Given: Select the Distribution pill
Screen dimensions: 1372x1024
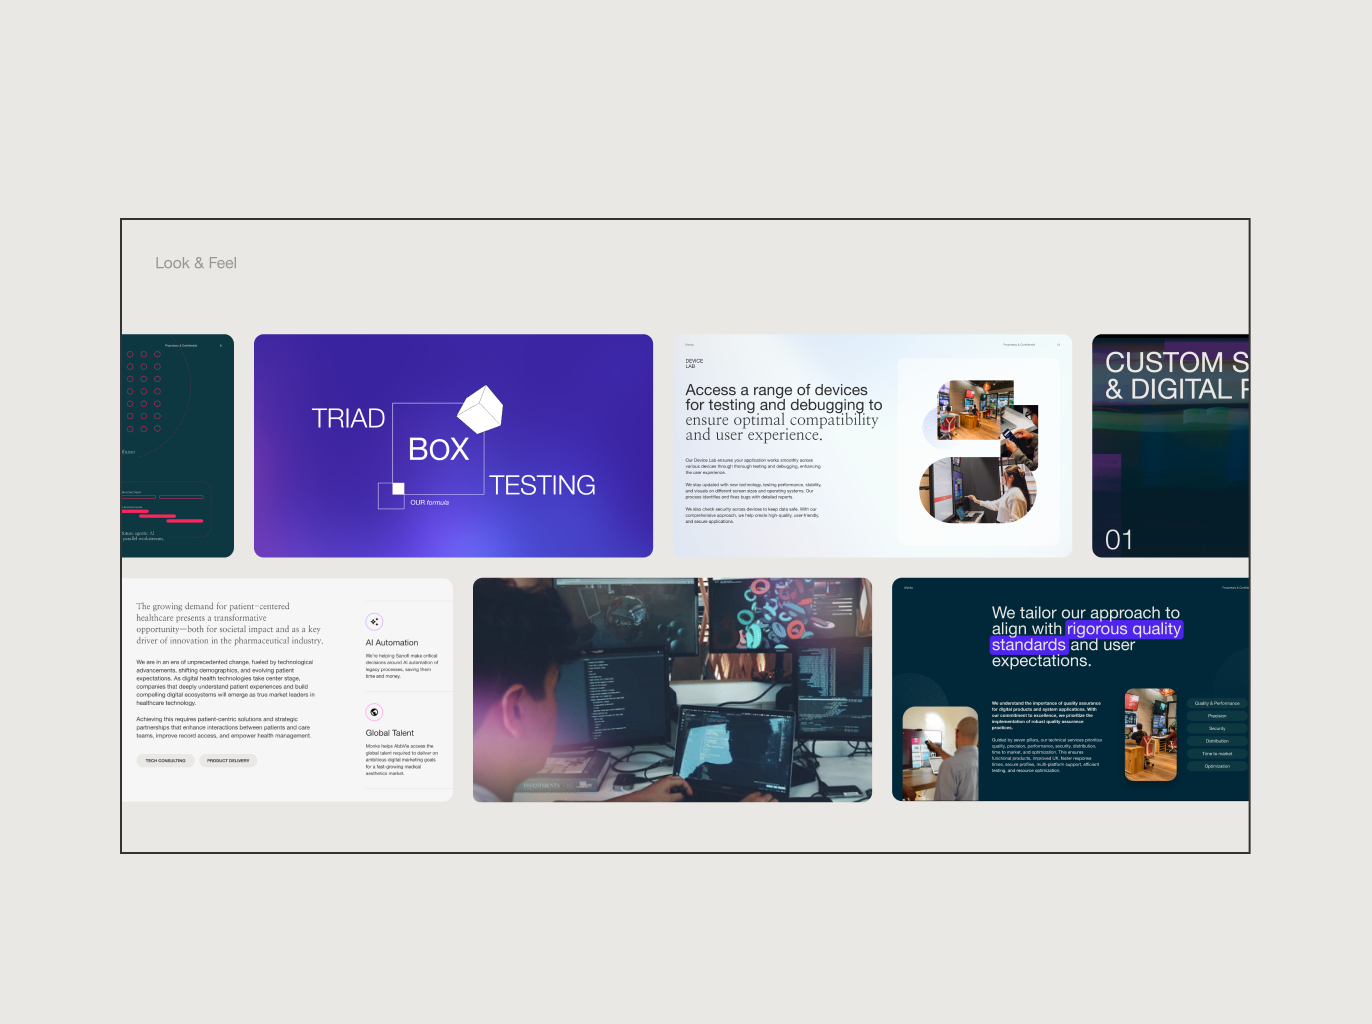Looking at the screenshot, I should (x=1217, y=741).
